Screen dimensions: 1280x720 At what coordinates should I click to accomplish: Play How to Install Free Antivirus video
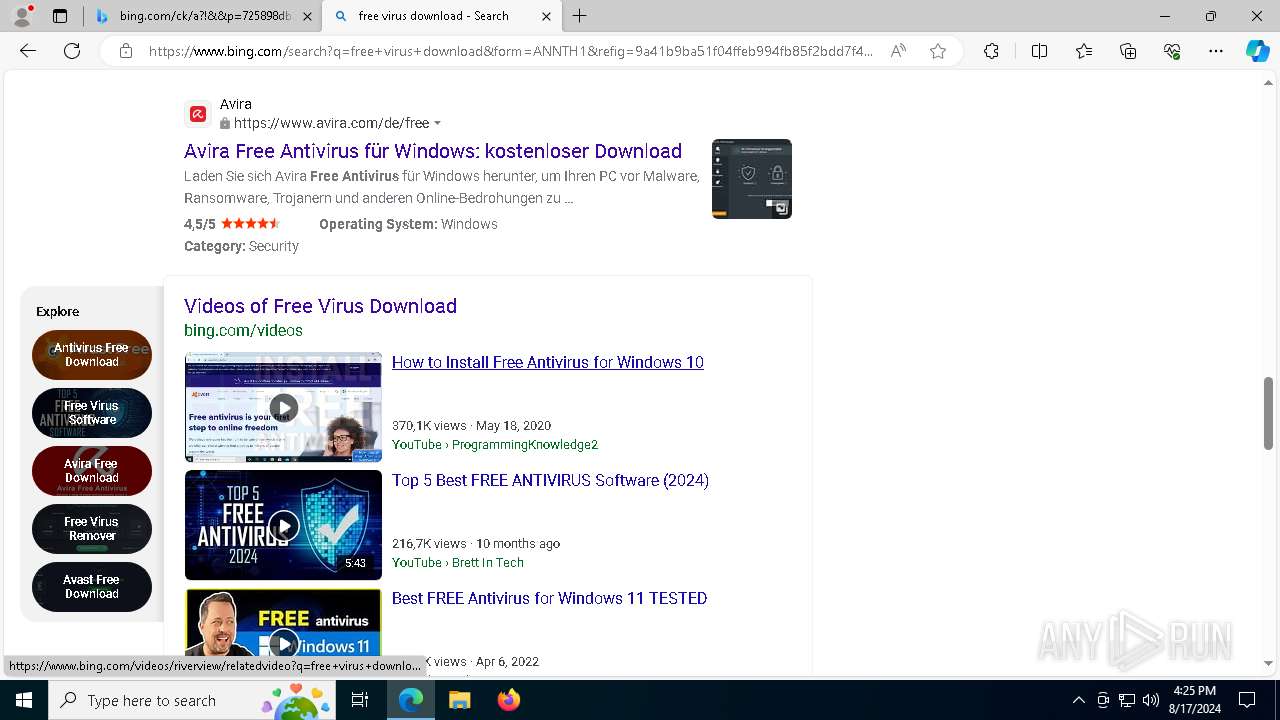pos(283,407)
